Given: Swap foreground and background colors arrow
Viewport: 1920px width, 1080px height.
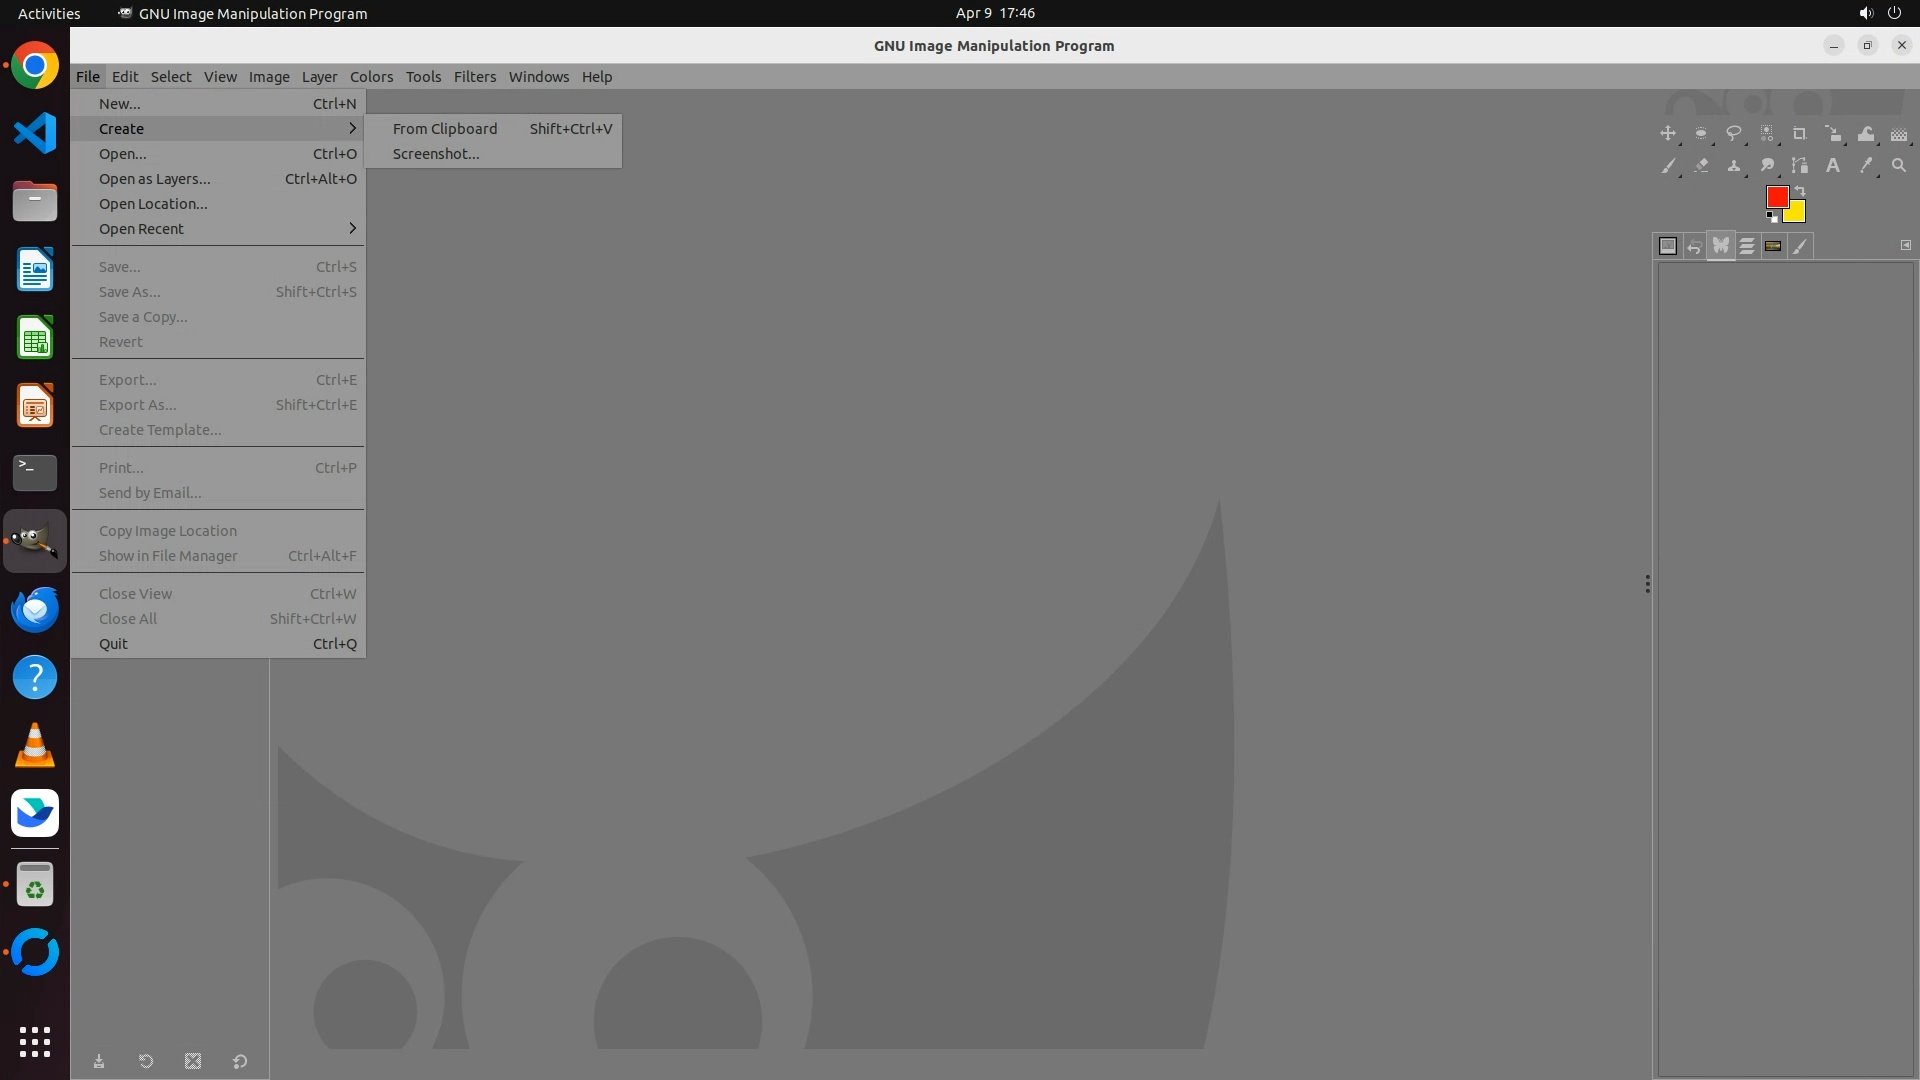Looking at the screenshot, I should pyautogui.click(x=1800, y=190).
